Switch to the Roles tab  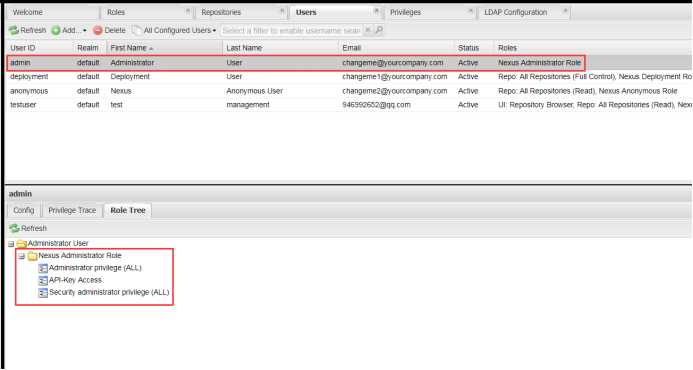[116, 12]
